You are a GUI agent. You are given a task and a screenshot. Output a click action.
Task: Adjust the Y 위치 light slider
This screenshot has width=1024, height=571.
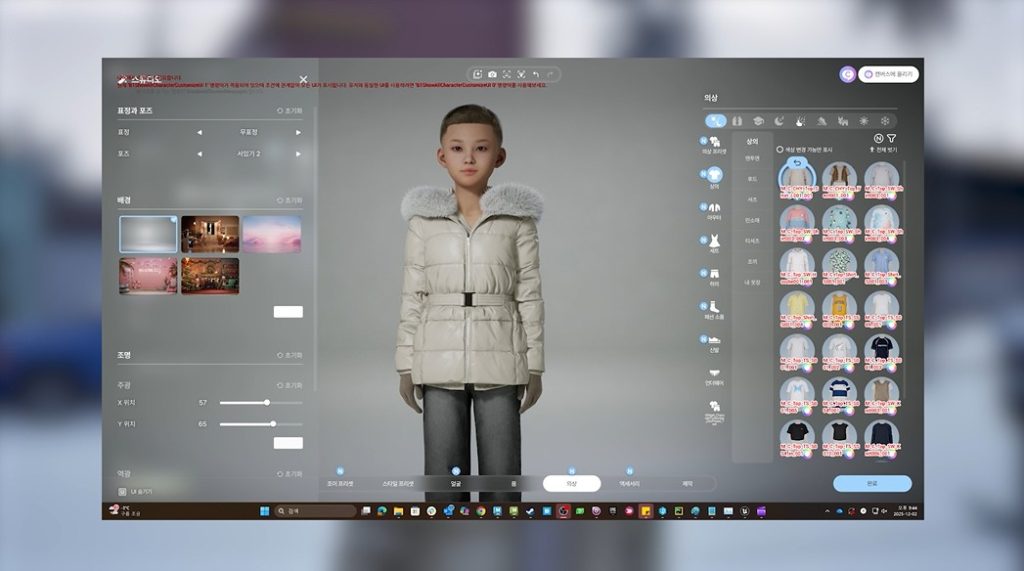[261, 424]
